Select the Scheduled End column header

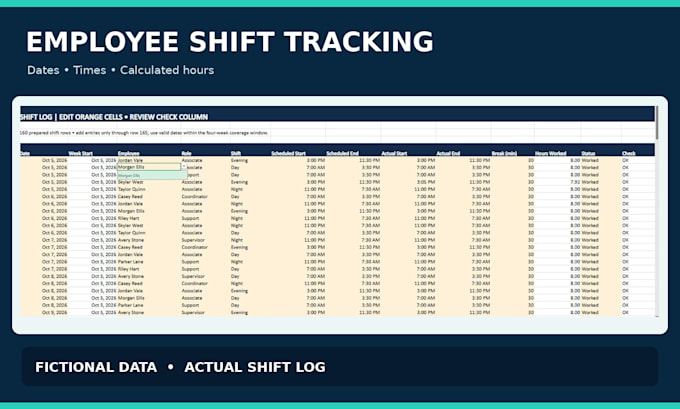(x=342, y=153)
